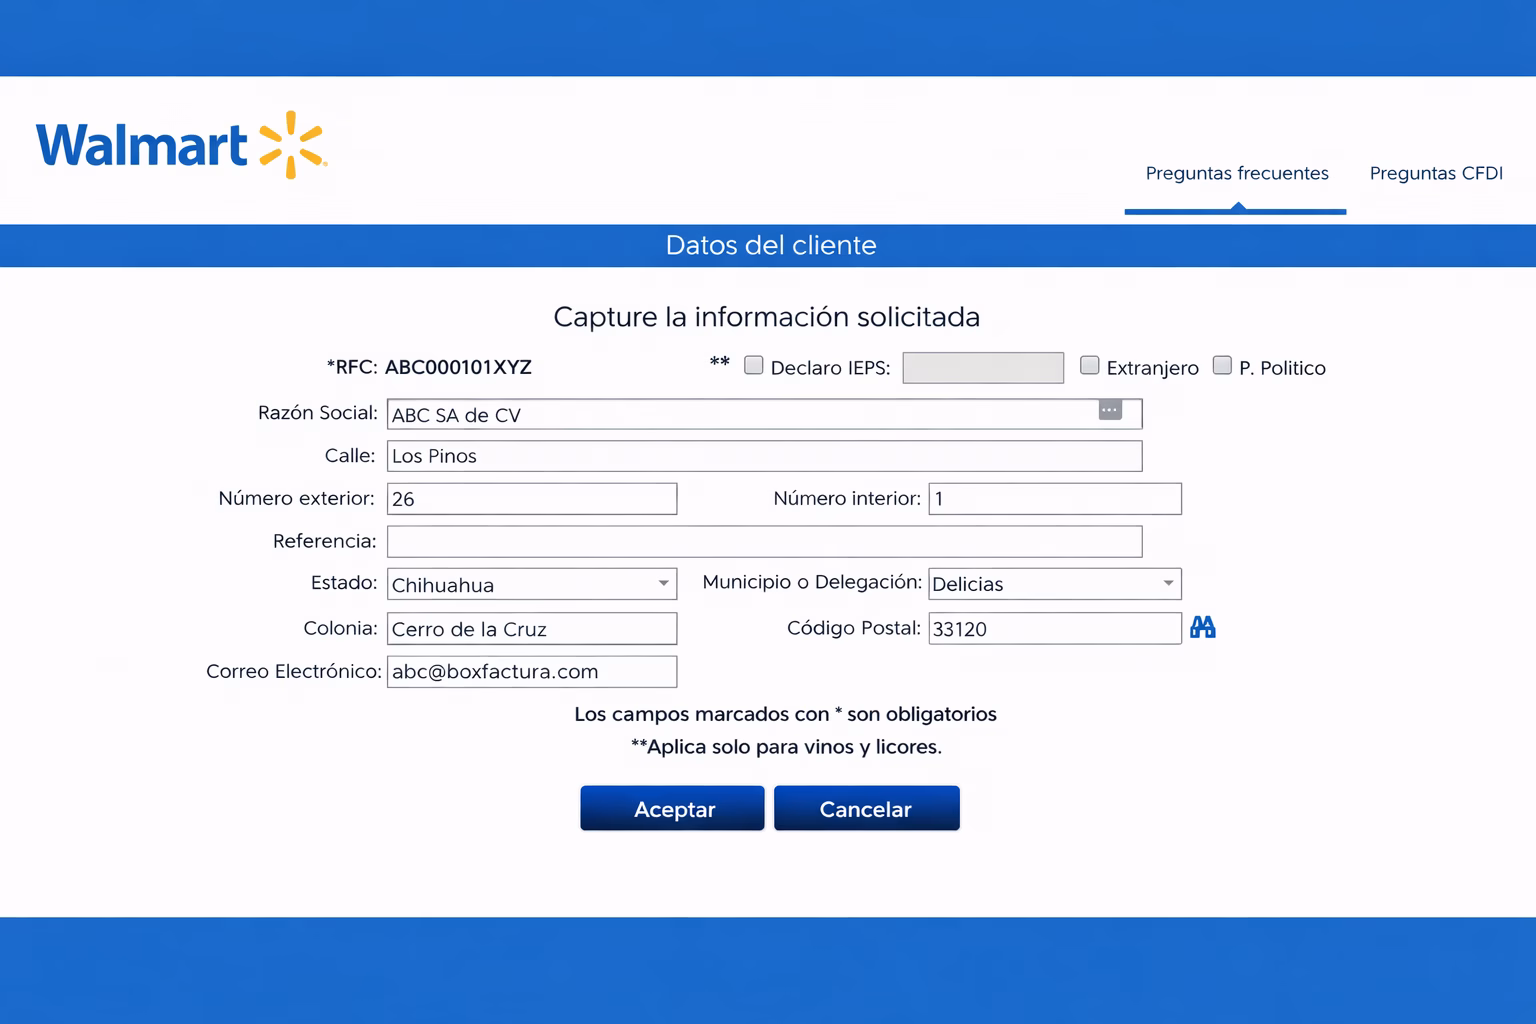This screenshot has height=1024, width=1536.
Task: Open the Preguntas frecuentes tab
Action: click(1237, 173)
